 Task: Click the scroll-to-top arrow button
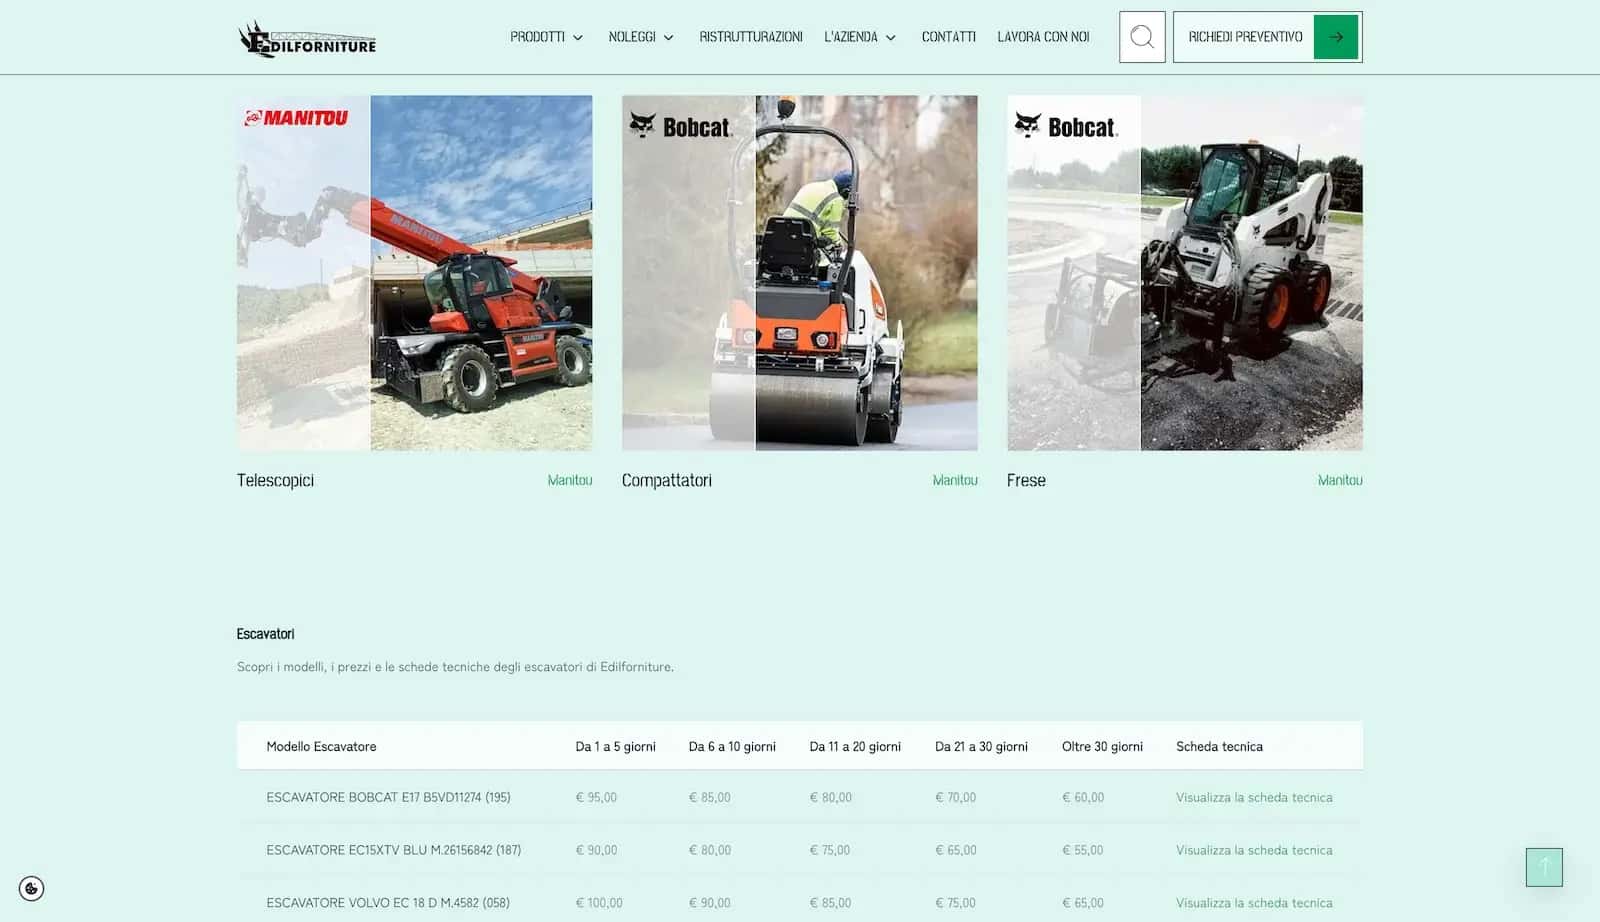(x=1544, y=867)
